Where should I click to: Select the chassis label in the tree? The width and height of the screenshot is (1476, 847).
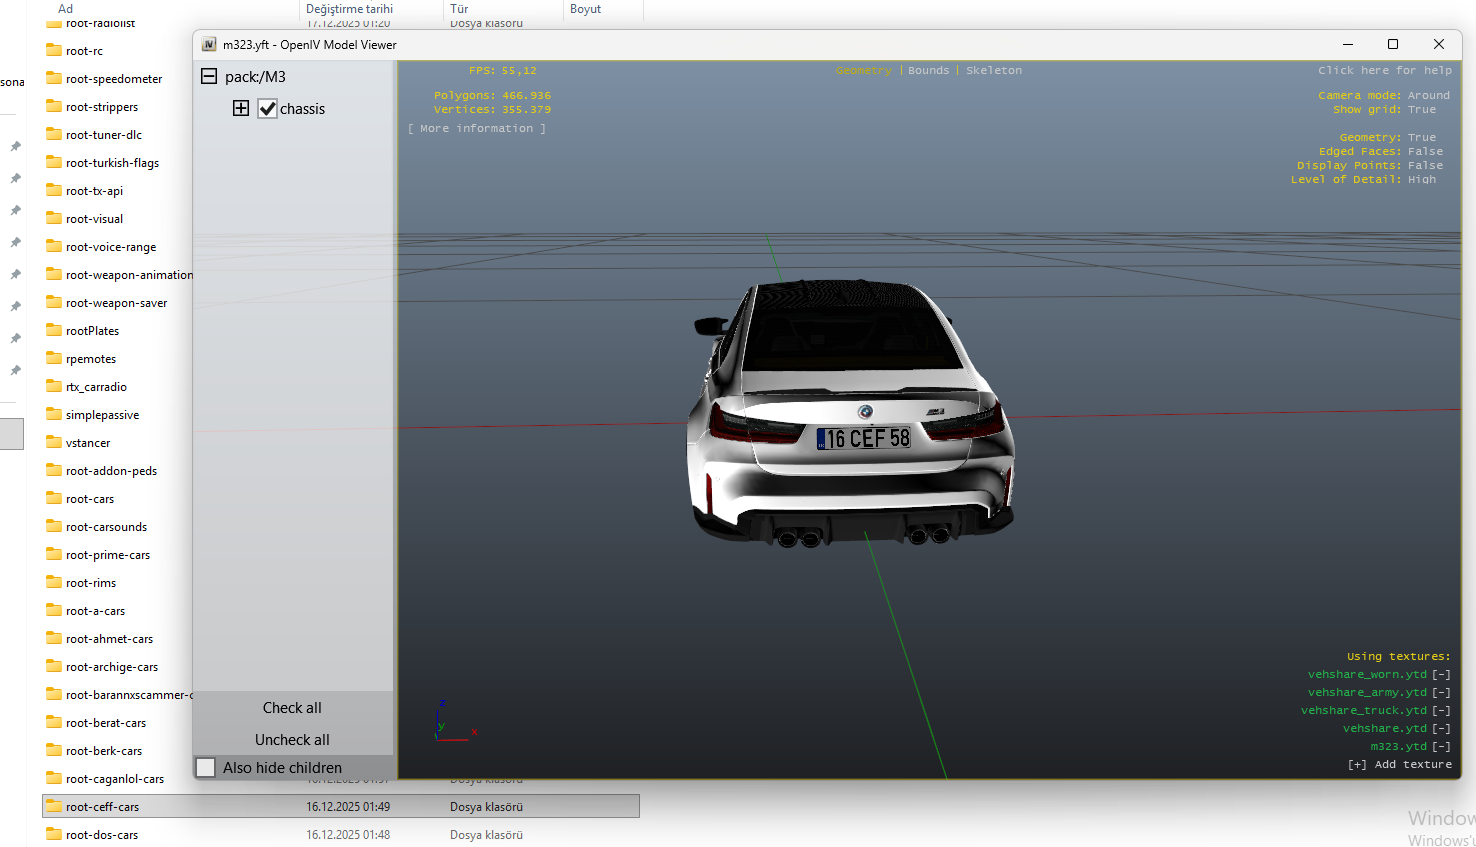tap(302, 109)
